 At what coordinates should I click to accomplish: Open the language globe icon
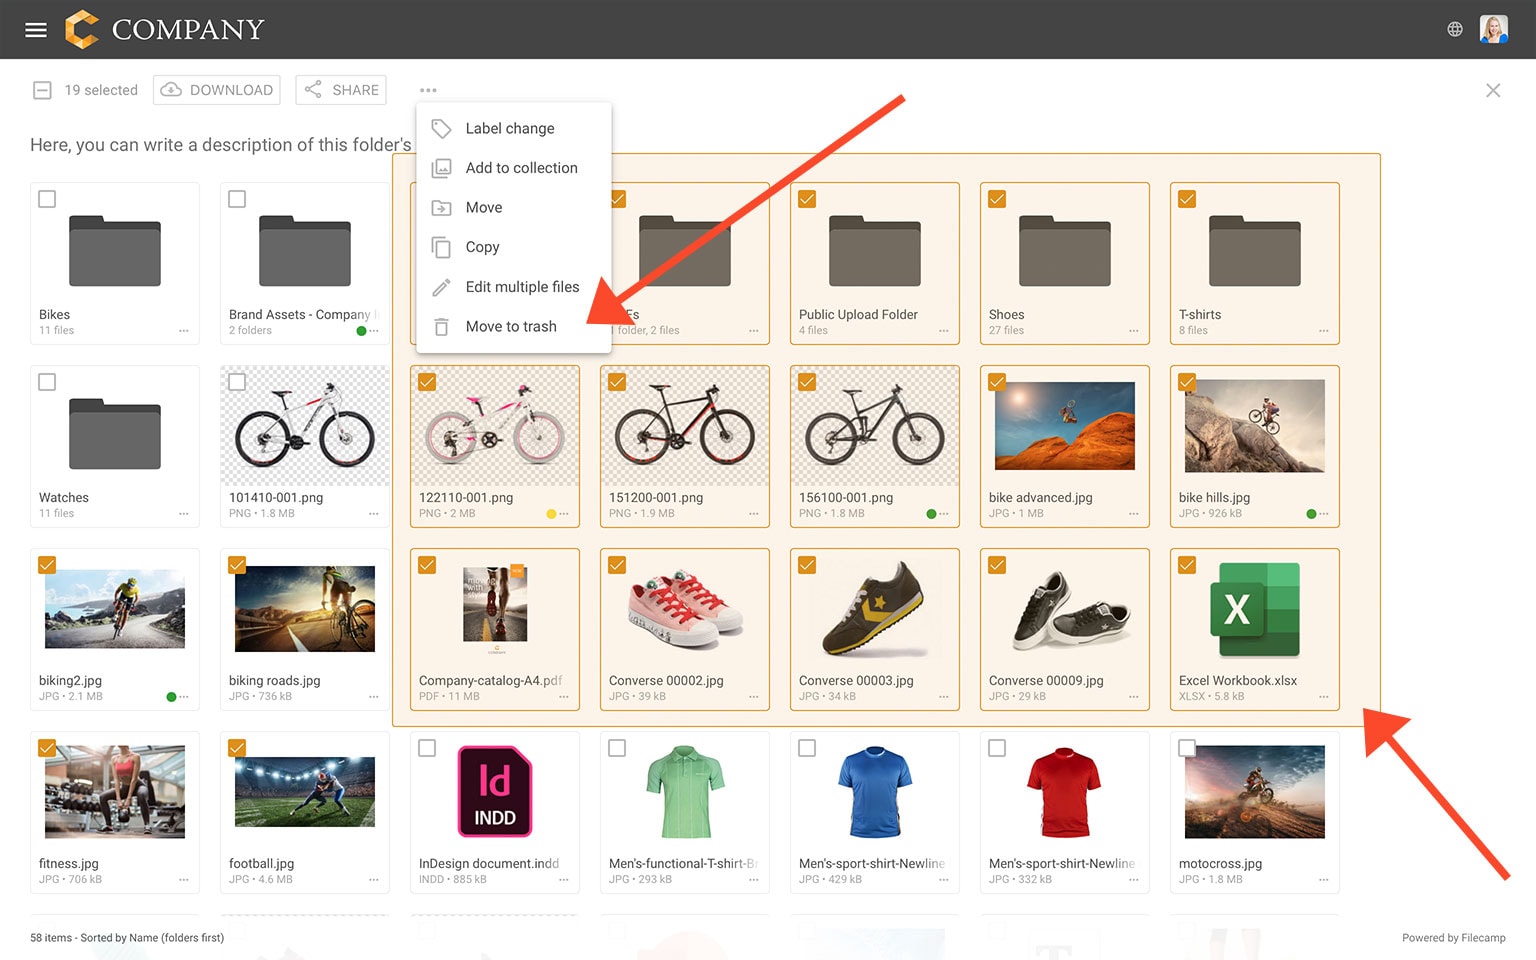click(x=1455, y=29)
